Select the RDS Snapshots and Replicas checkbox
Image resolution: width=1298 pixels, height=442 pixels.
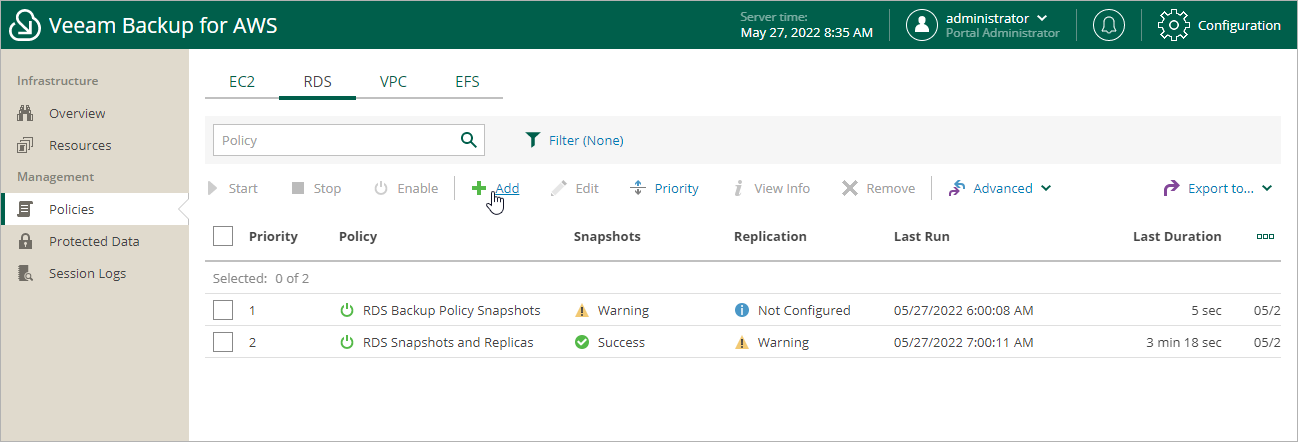(223, 342)
